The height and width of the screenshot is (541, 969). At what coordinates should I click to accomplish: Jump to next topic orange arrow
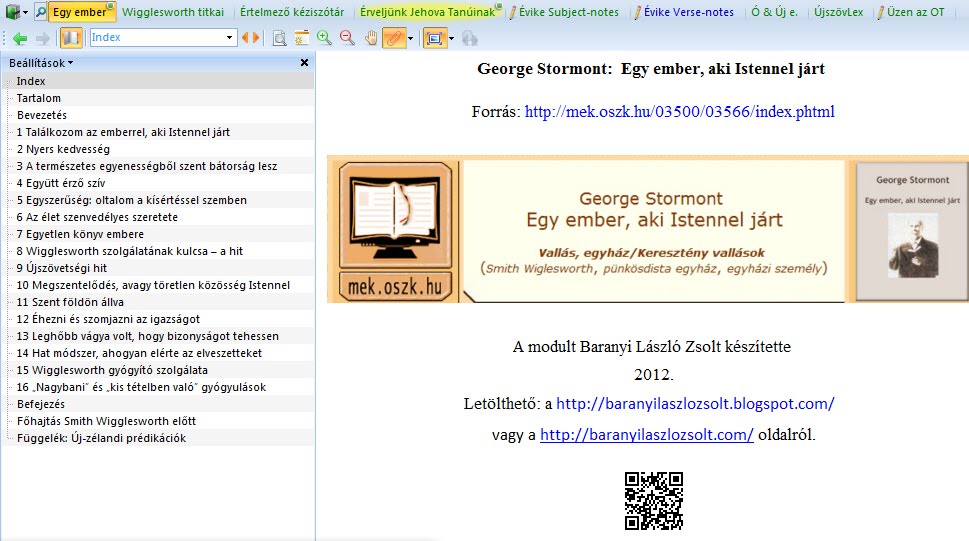(255, 38)
